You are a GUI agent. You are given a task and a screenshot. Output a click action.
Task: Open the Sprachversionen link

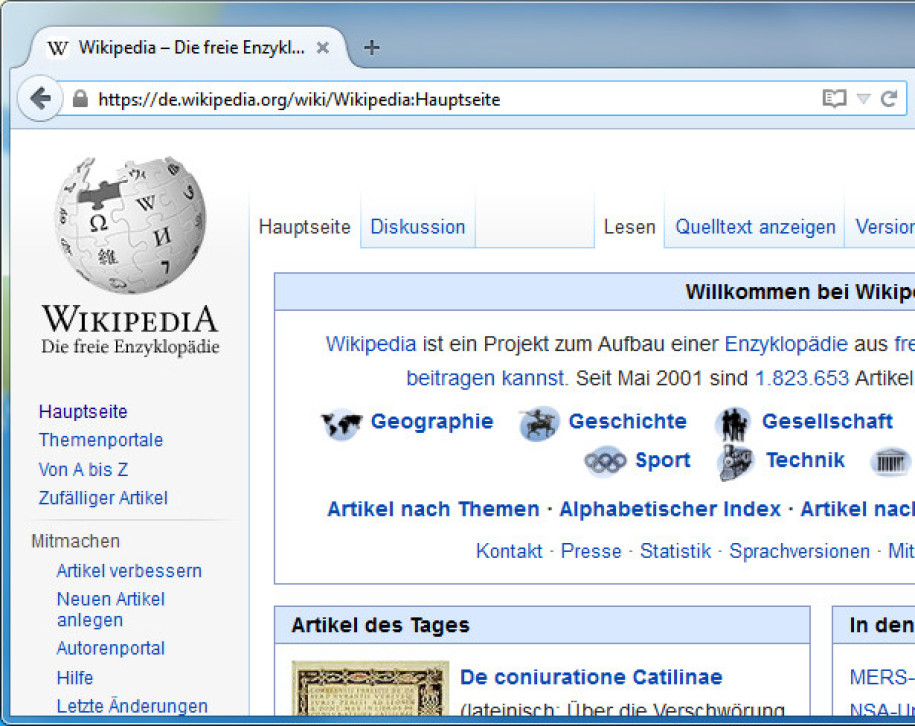[x=799, y=551]
